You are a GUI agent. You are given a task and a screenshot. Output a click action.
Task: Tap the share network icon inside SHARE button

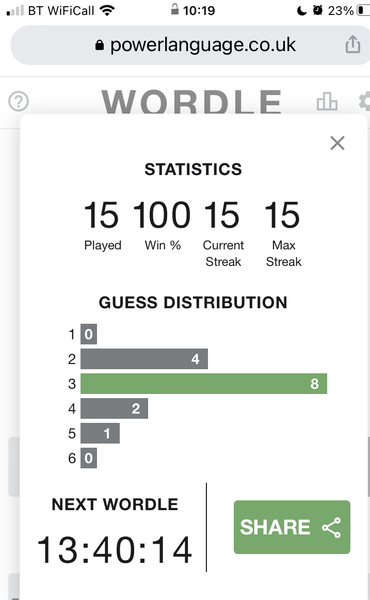331,528
